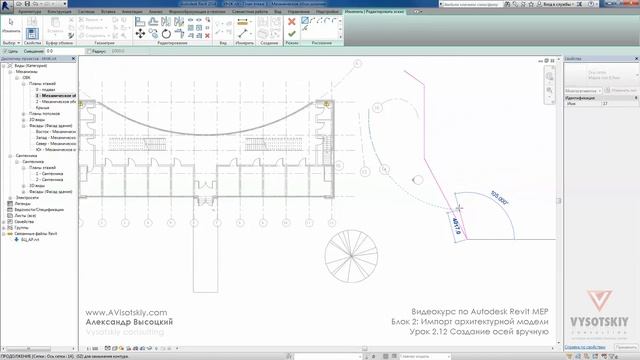Select the Ведомости/Спецификации tree item
Viewport: 640px width, 360px height.
(39, 210)
